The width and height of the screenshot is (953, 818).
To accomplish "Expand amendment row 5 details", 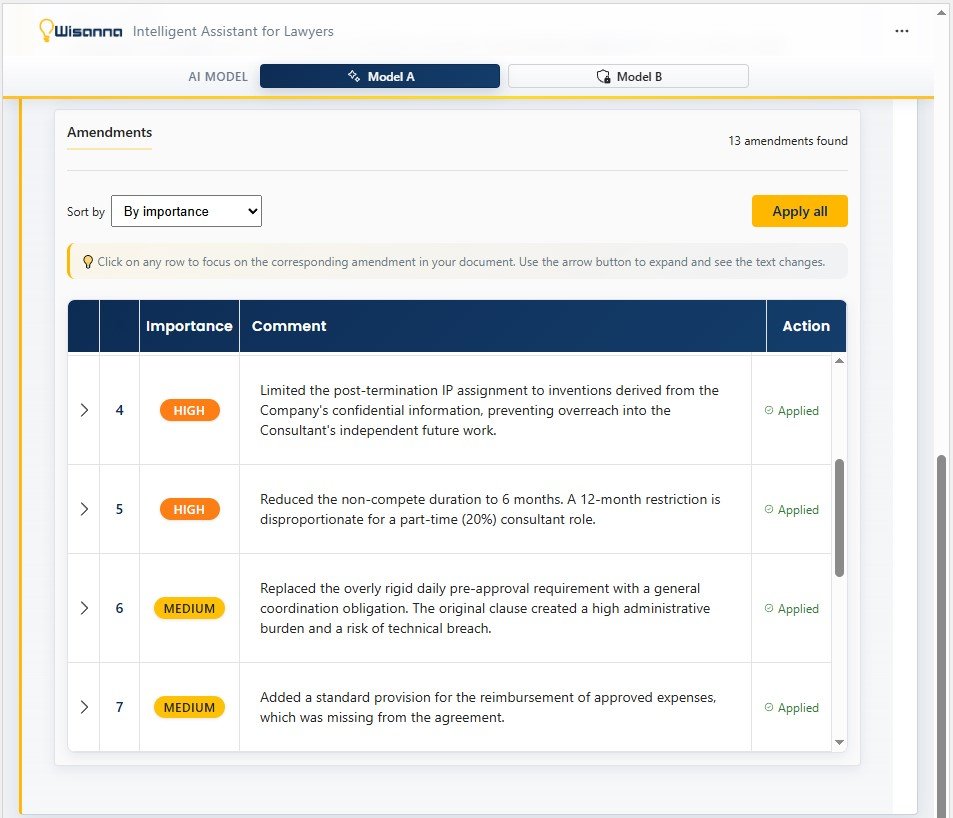I will (x=84, y=509).
